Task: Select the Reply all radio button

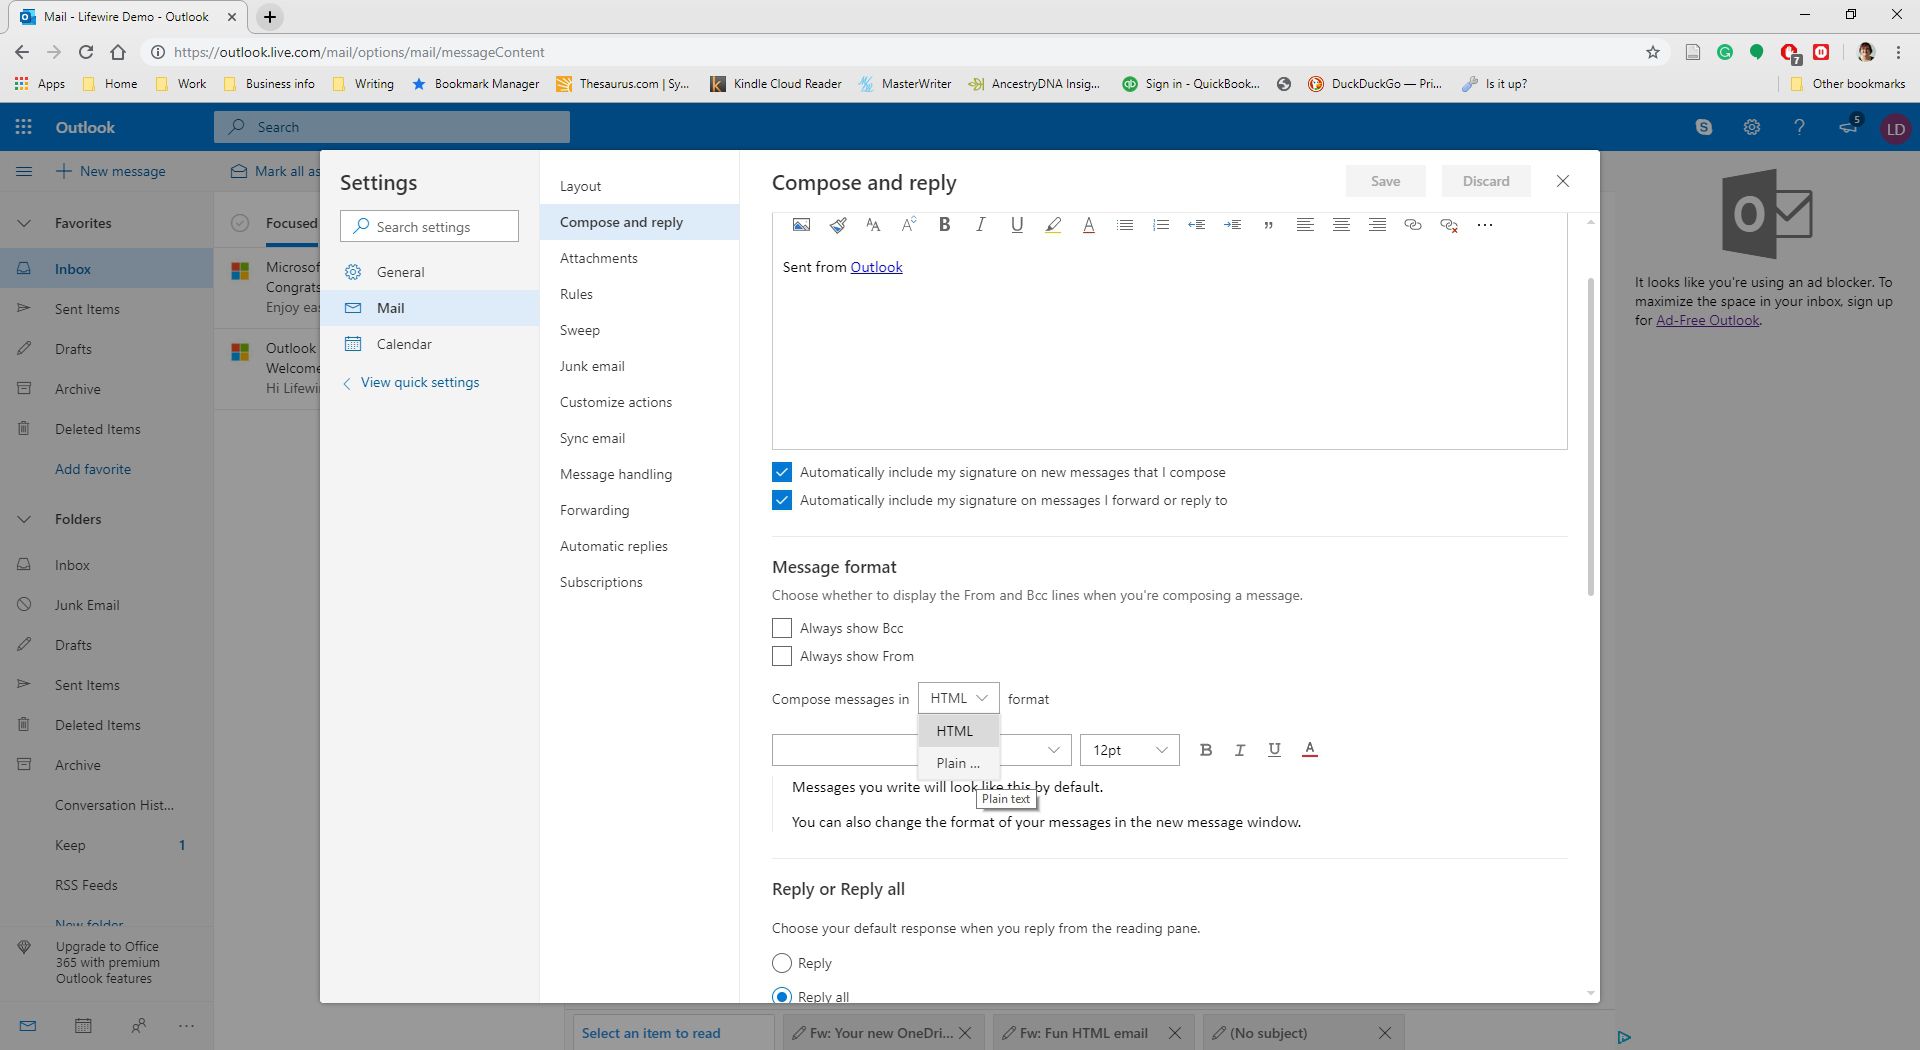Action: click(x=782, y=996)
